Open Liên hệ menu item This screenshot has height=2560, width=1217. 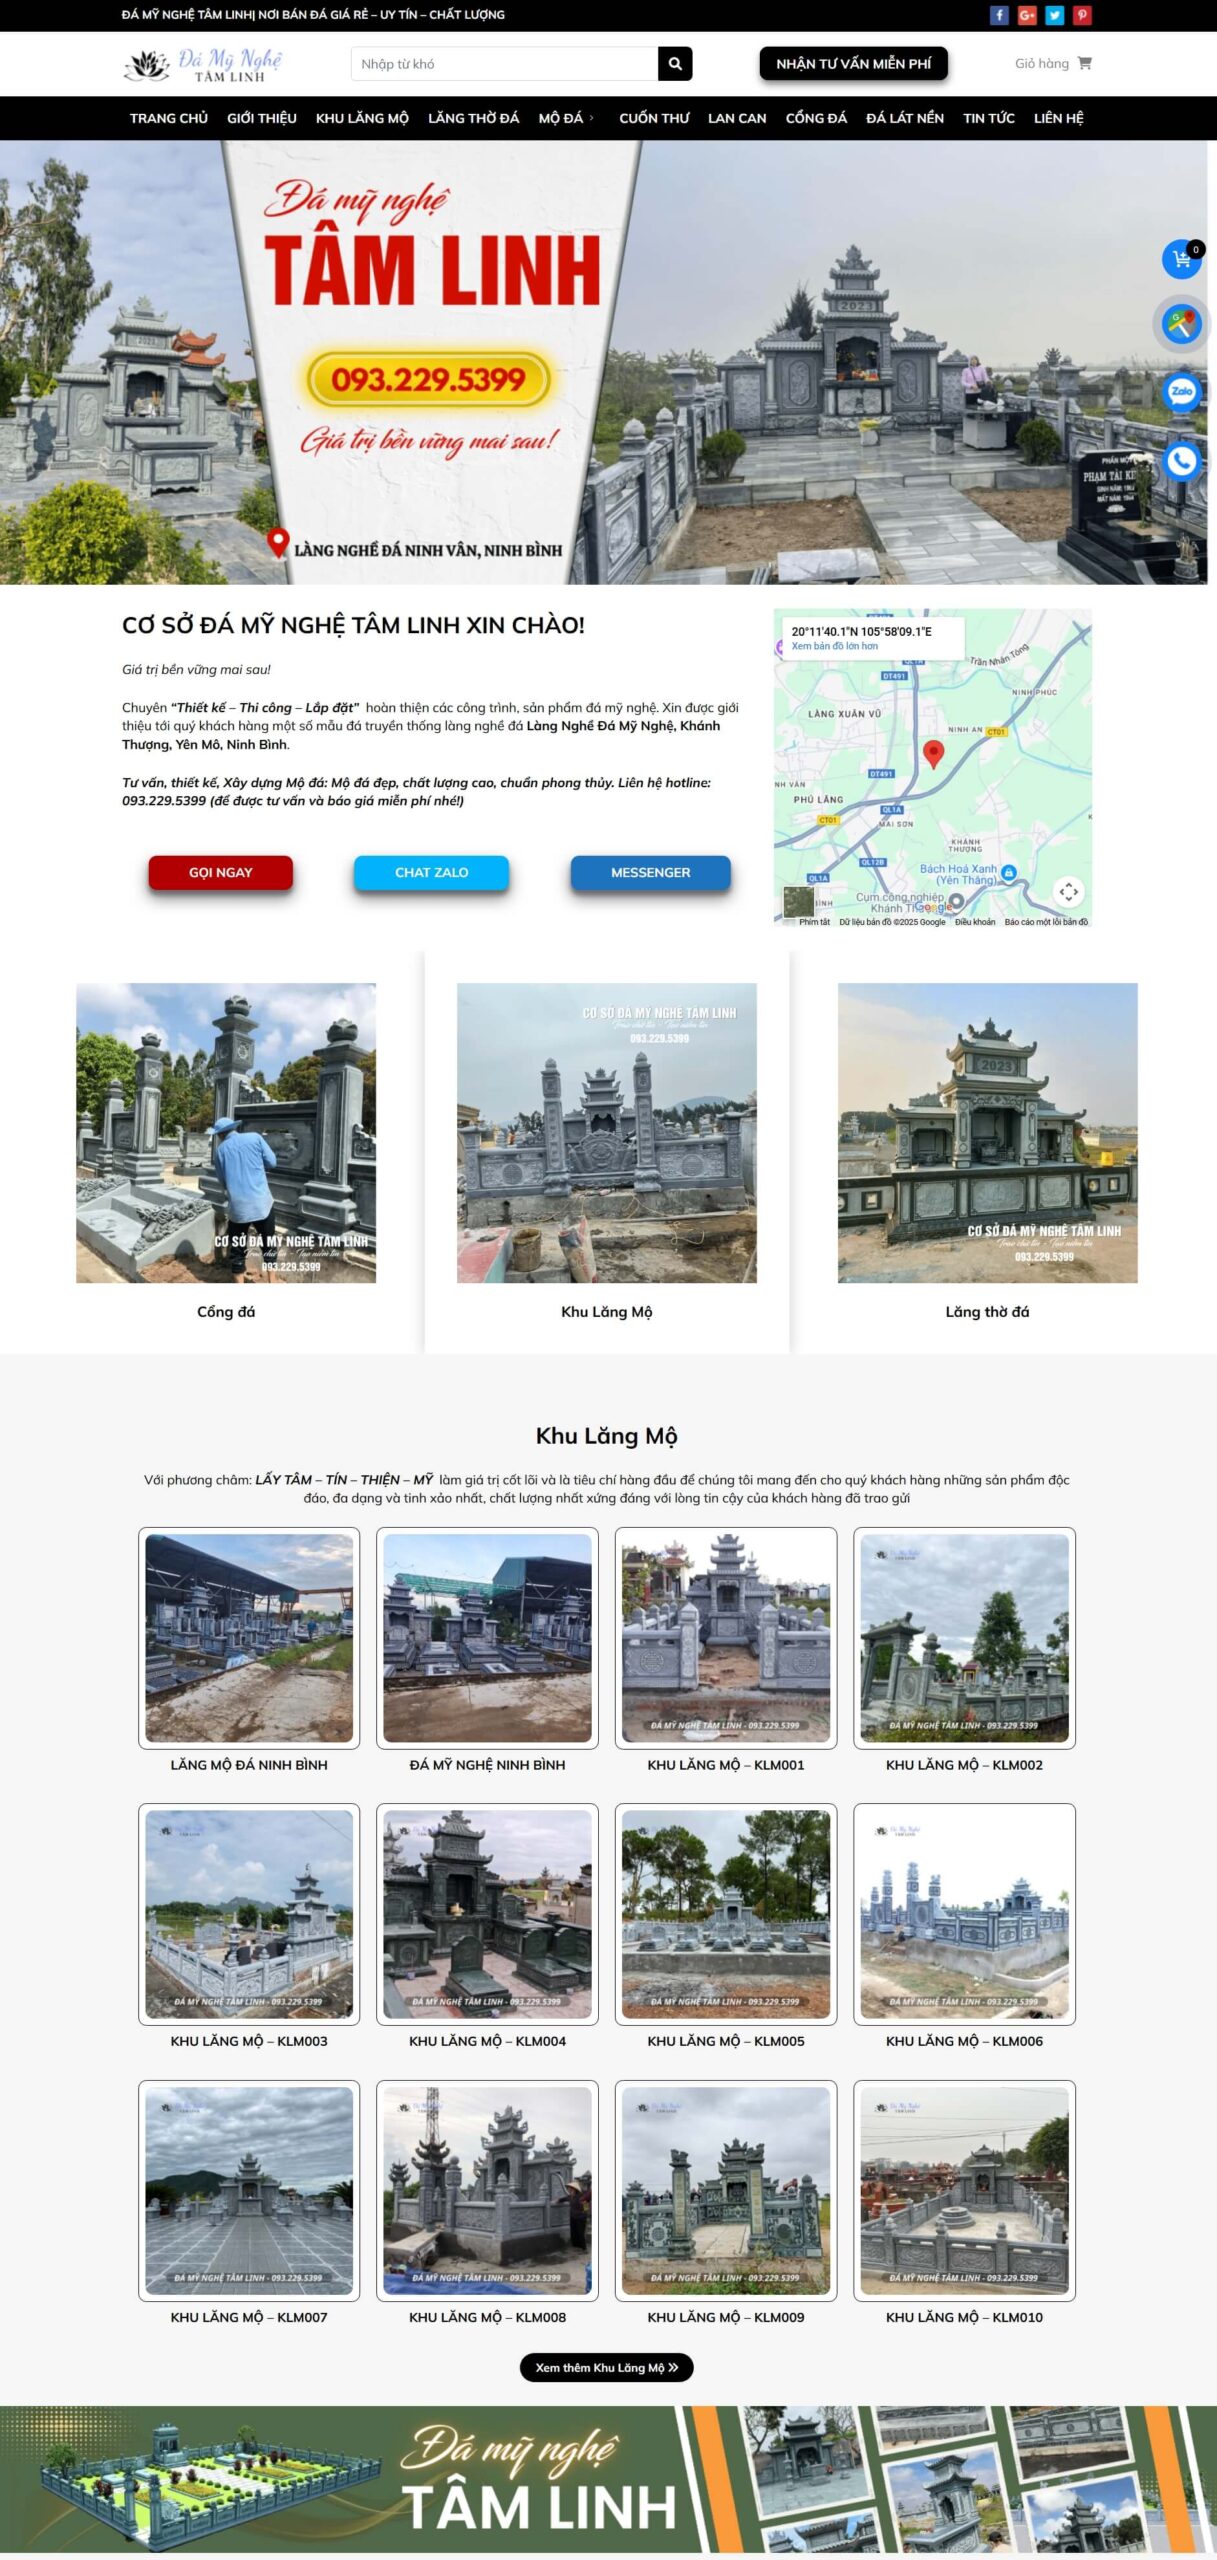(x=1058, y=118)
